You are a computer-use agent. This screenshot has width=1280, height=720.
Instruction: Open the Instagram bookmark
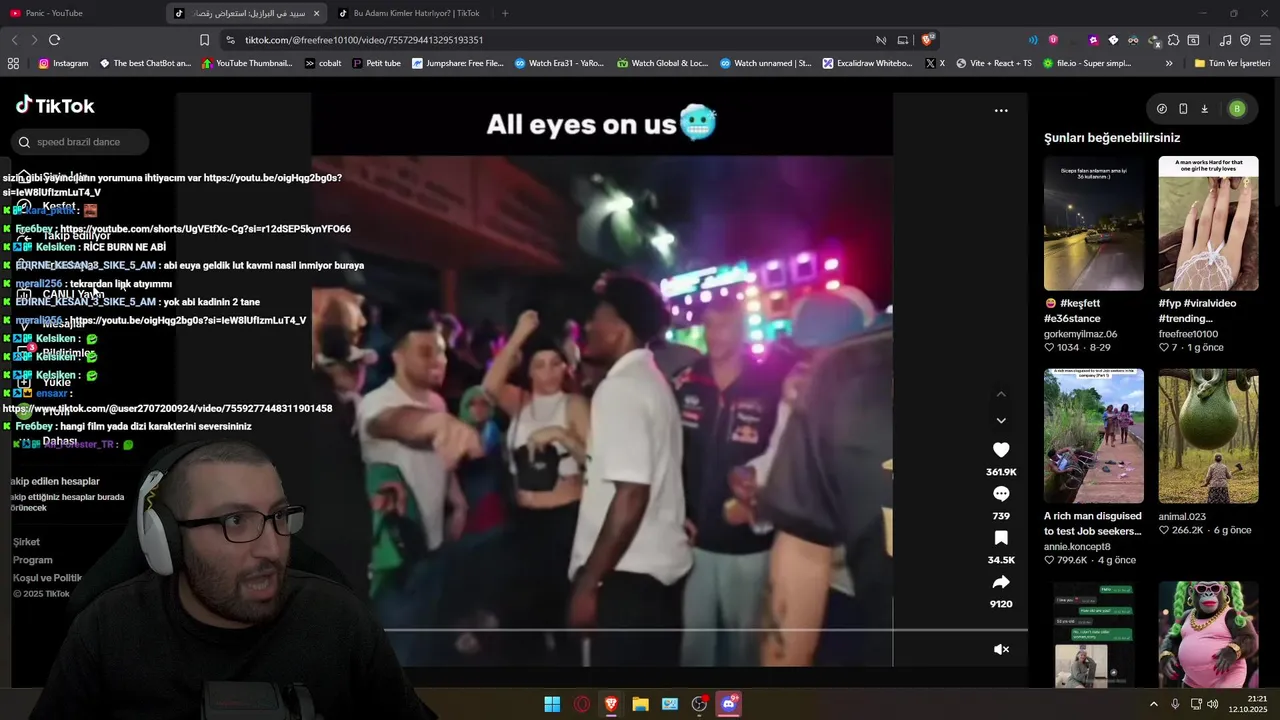tap(63, 63)
